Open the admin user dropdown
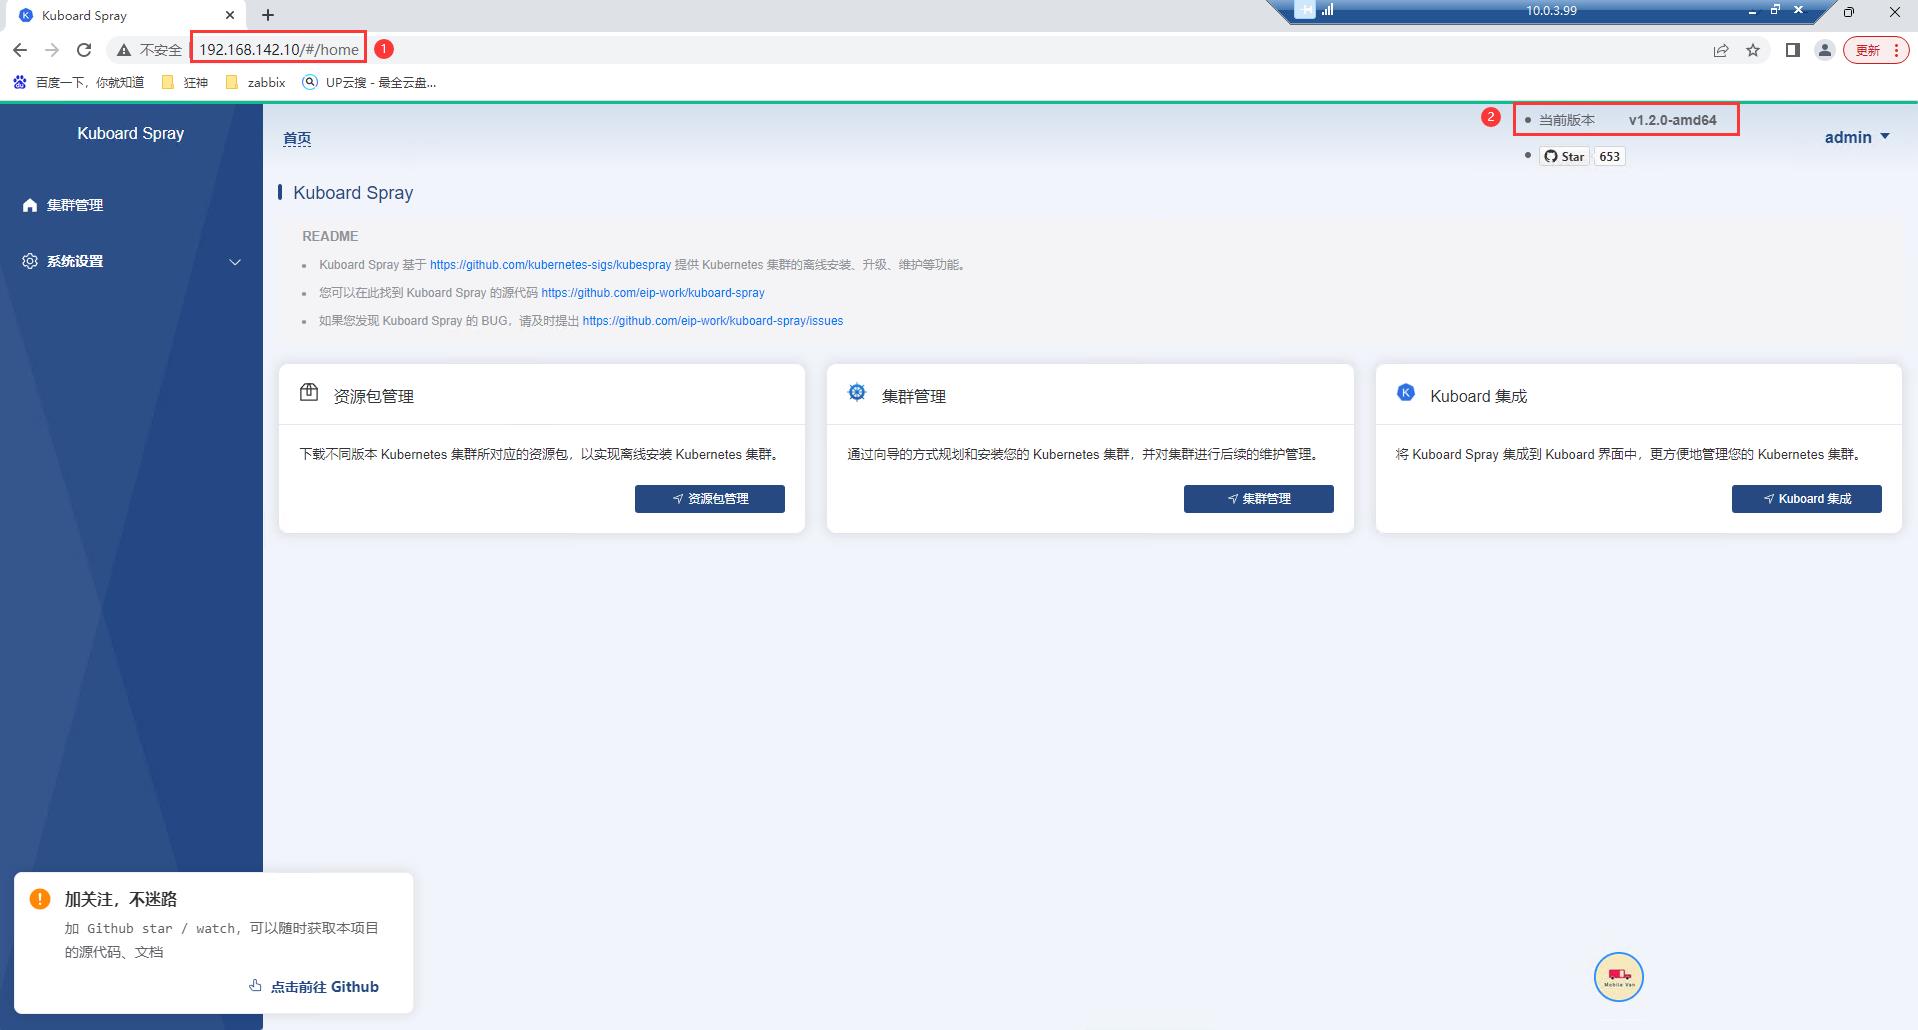 click(x=1857, y=137)
